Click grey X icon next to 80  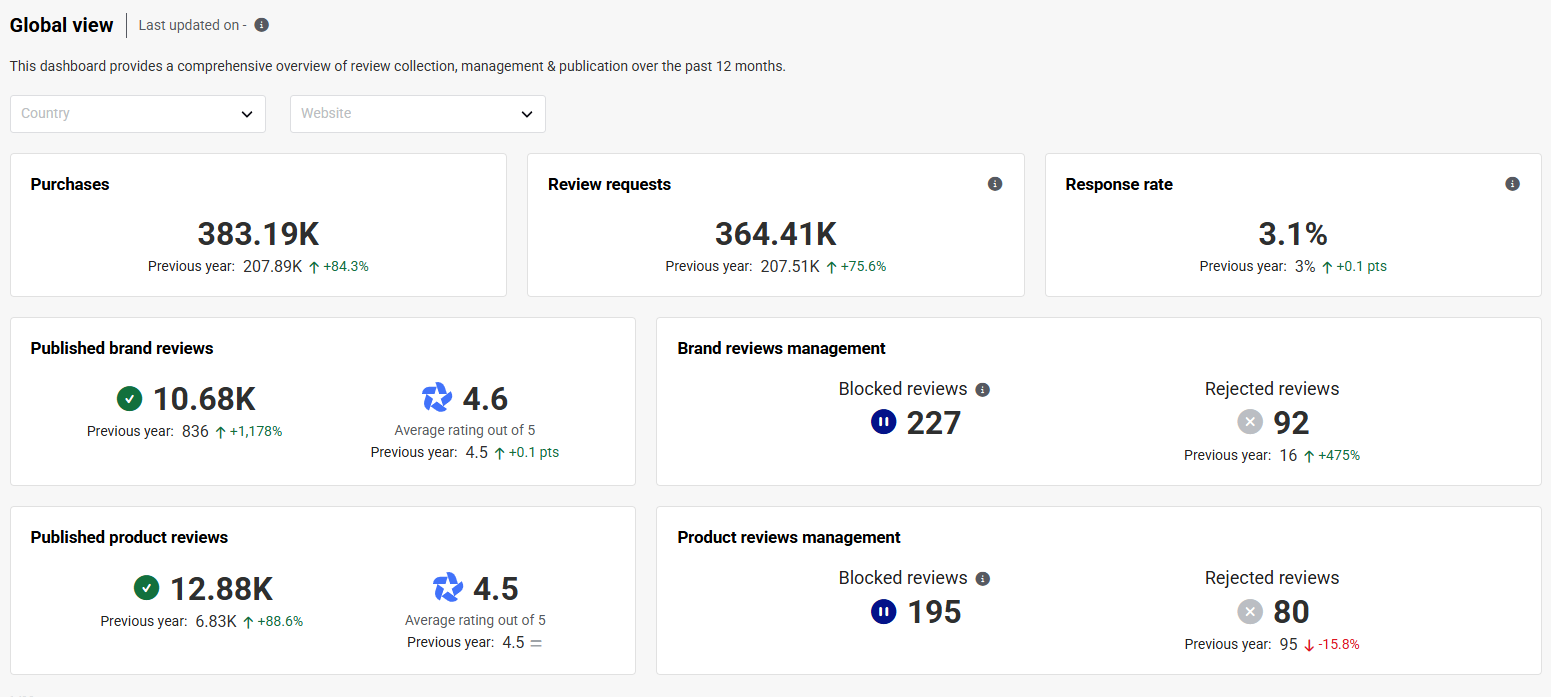(x=1250, y=612)
